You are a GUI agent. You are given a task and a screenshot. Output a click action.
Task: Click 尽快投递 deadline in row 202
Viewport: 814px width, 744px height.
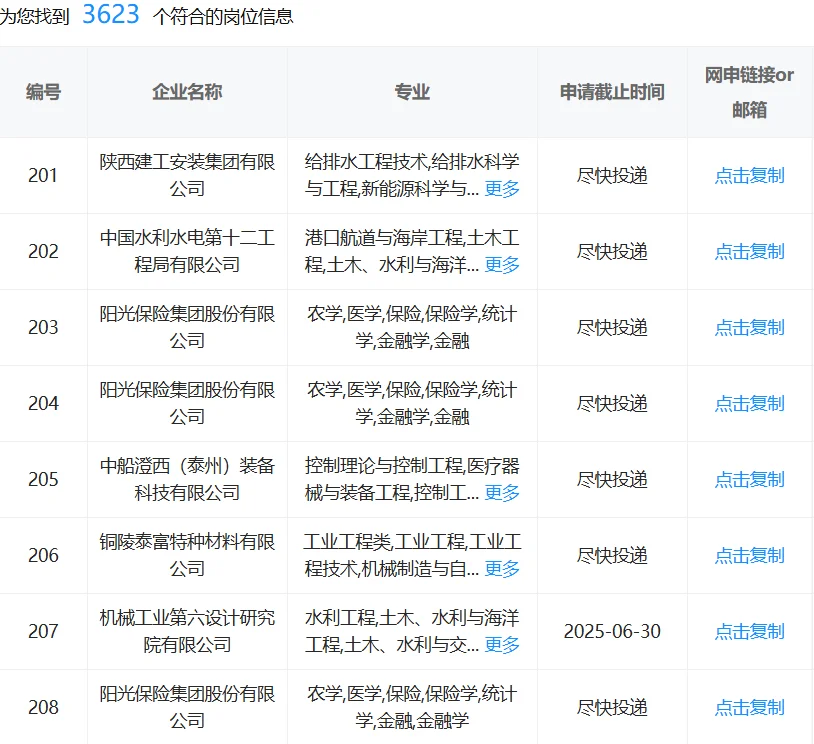point(612,251)
